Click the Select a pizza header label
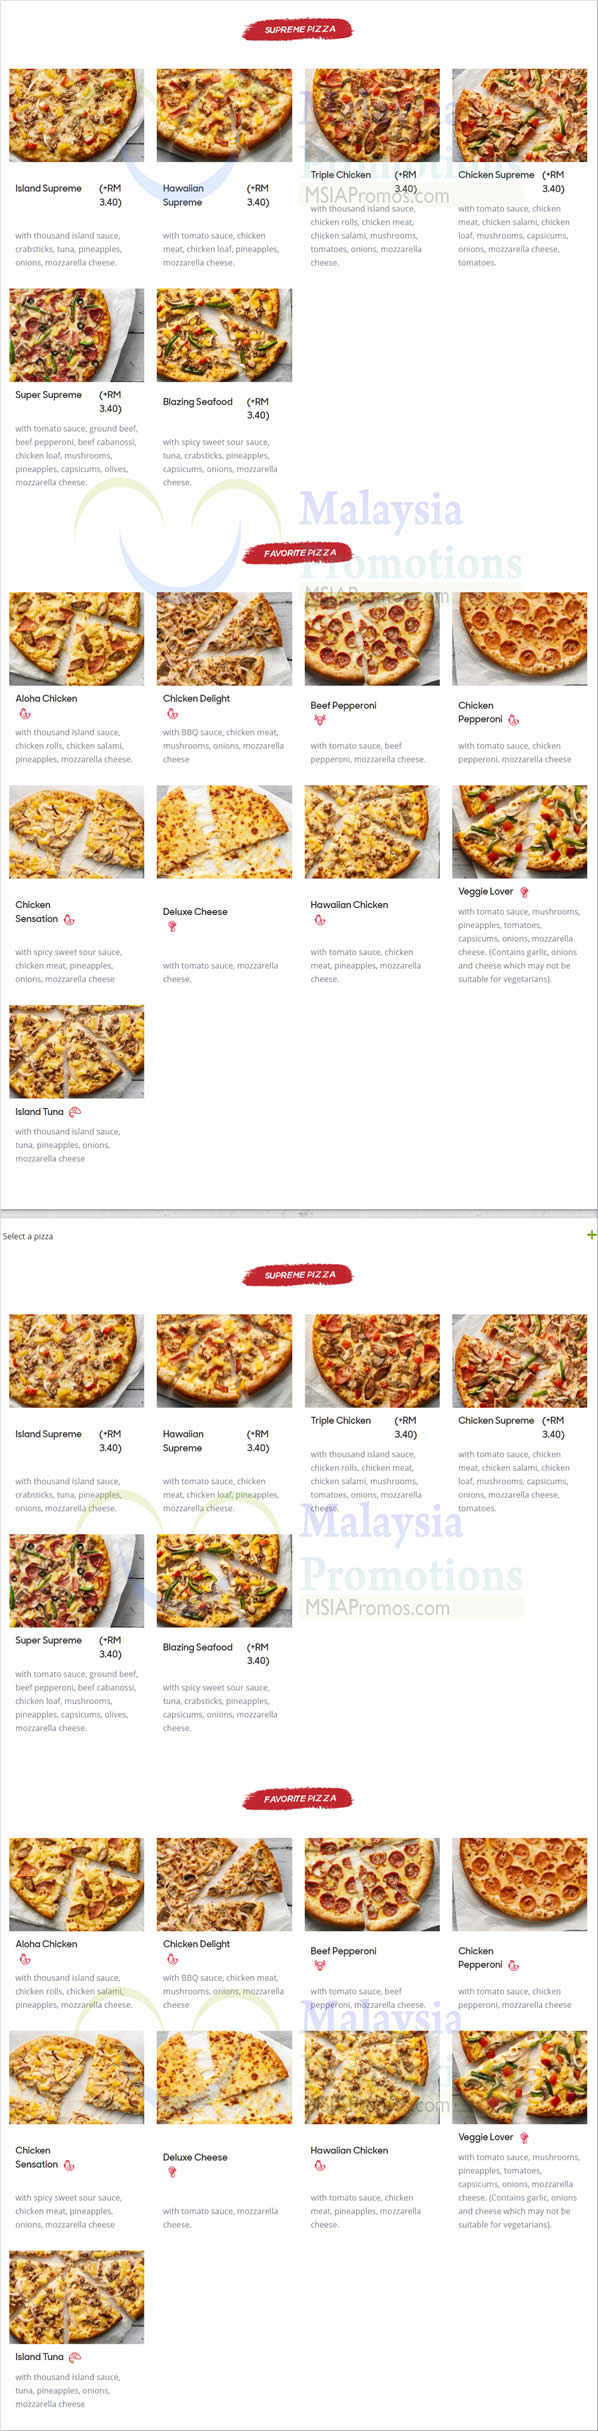 pos(28,1237)
